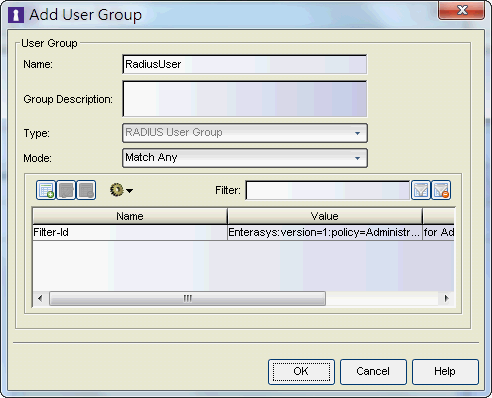Image resolution: width=492 pixels, height=398 pixels.
Task: Sort by the Name column header
Action: click(130, 216)
